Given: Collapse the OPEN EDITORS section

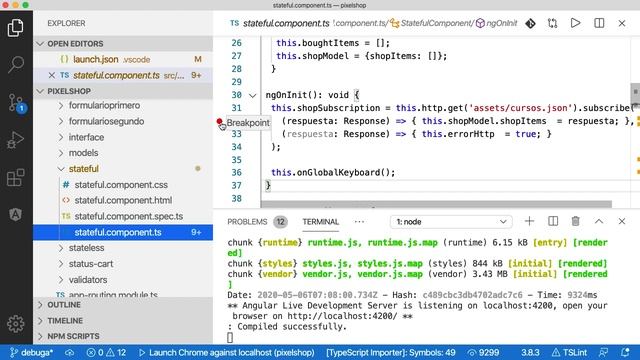Looking at the screenshot, I should point(122,44).
